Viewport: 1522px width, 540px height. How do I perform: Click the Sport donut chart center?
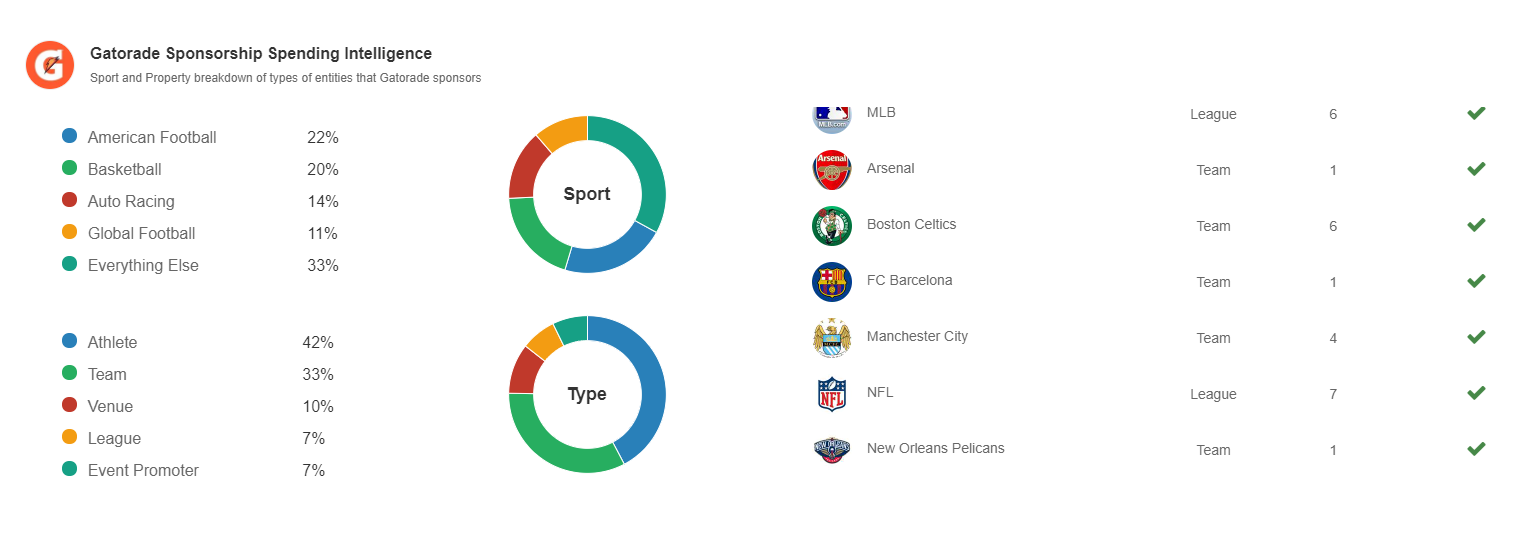[587, 194]
